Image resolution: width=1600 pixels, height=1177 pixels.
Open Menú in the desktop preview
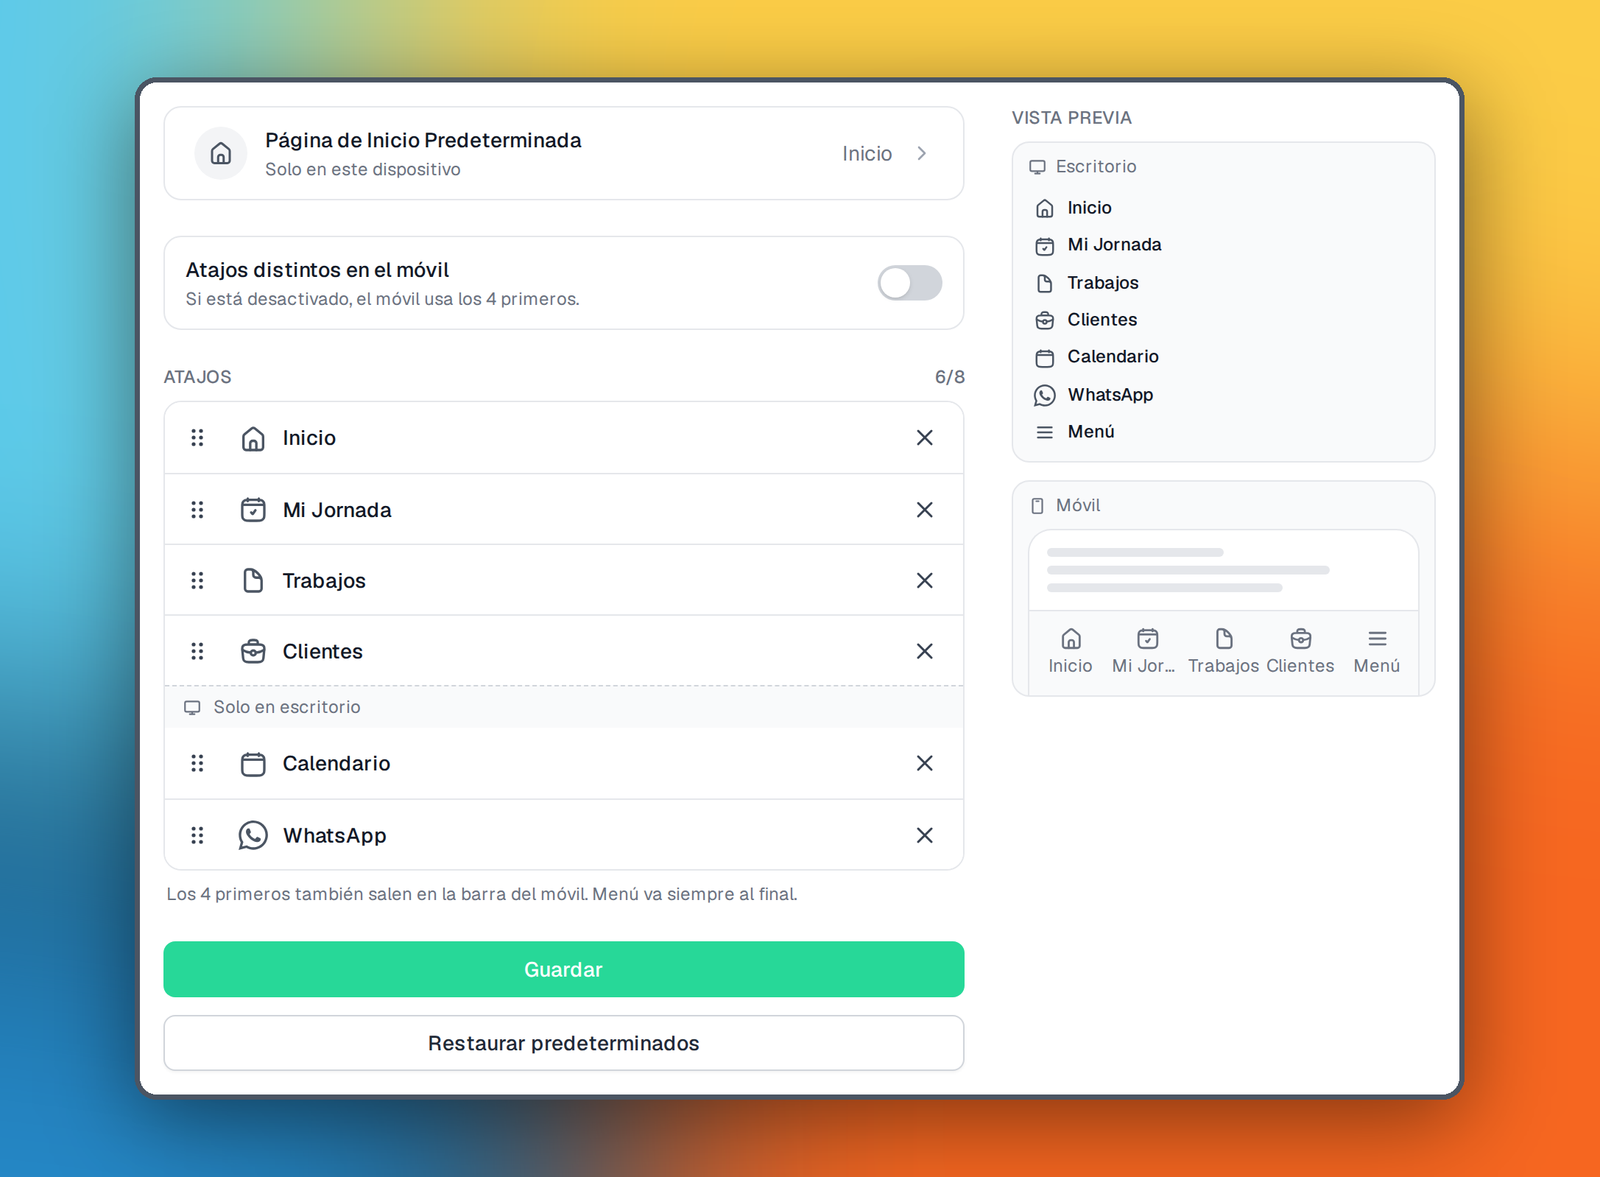[1074, 432]
